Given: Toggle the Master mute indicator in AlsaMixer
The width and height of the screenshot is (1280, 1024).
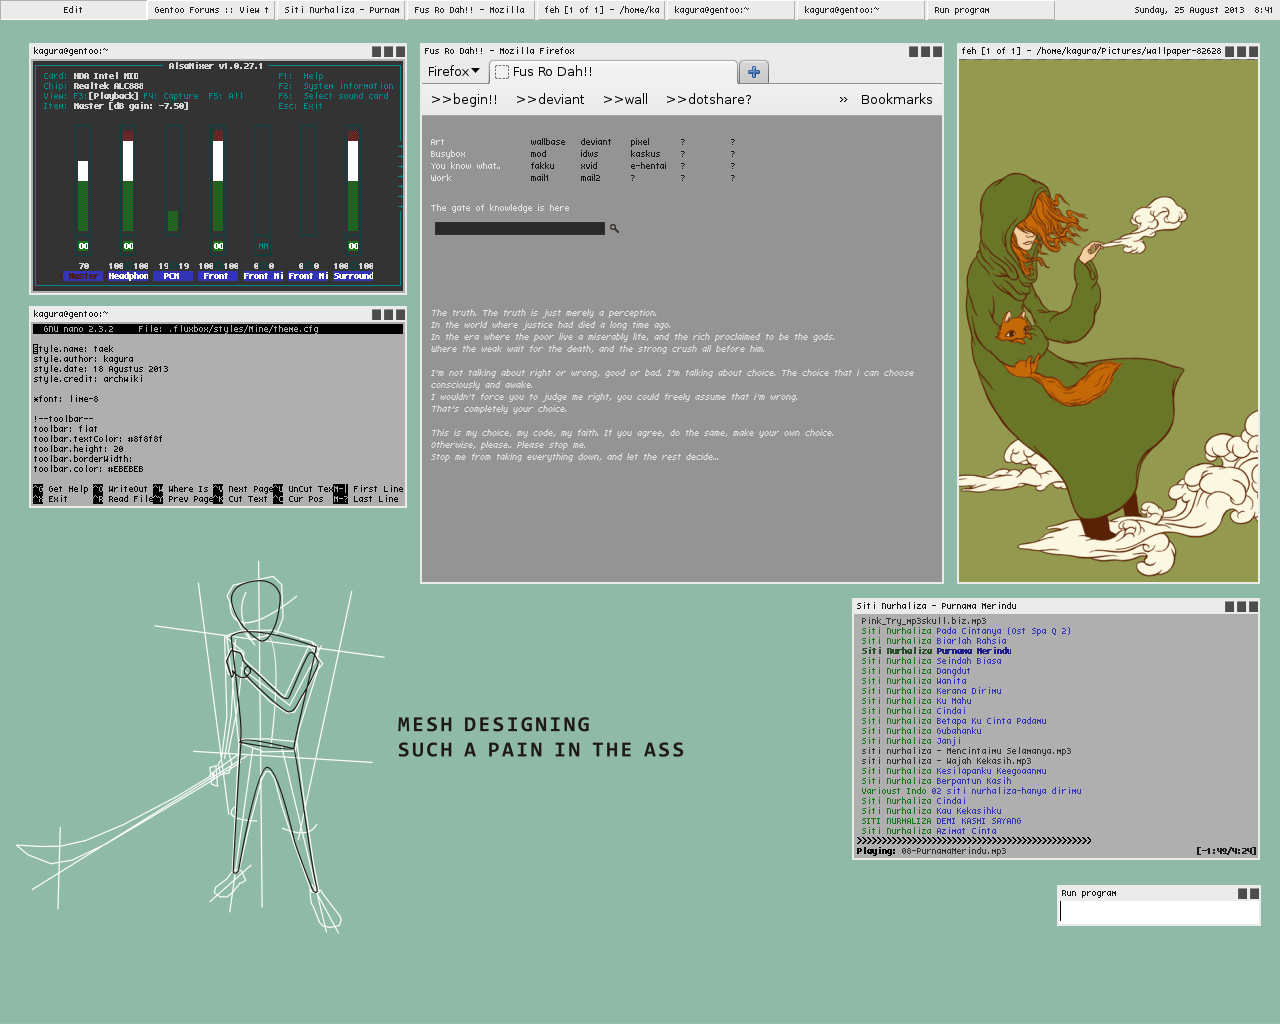Looking at the screenshot, I should pyautogui.click(x=83, y=246).
